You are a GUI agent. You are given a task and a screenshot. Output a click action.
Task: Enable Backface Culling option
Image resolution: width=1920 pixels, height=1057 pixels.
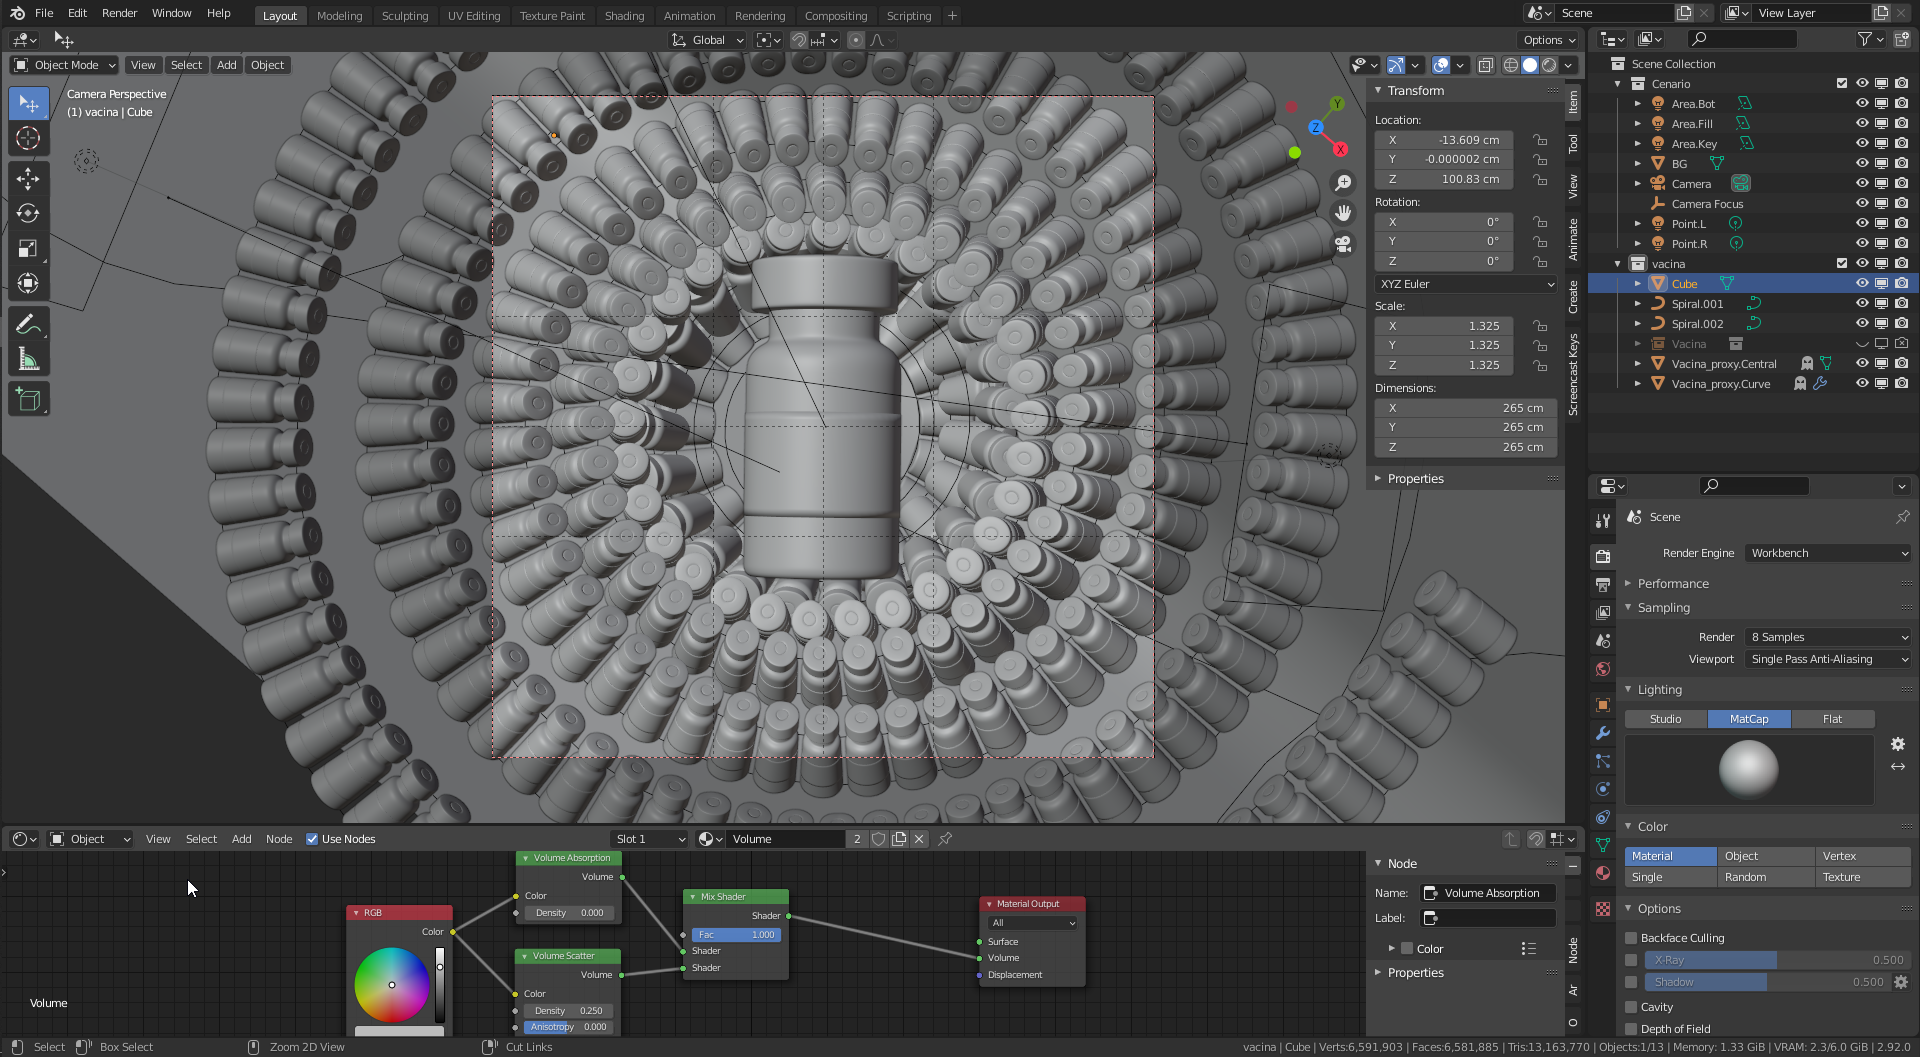(1631, 938)
